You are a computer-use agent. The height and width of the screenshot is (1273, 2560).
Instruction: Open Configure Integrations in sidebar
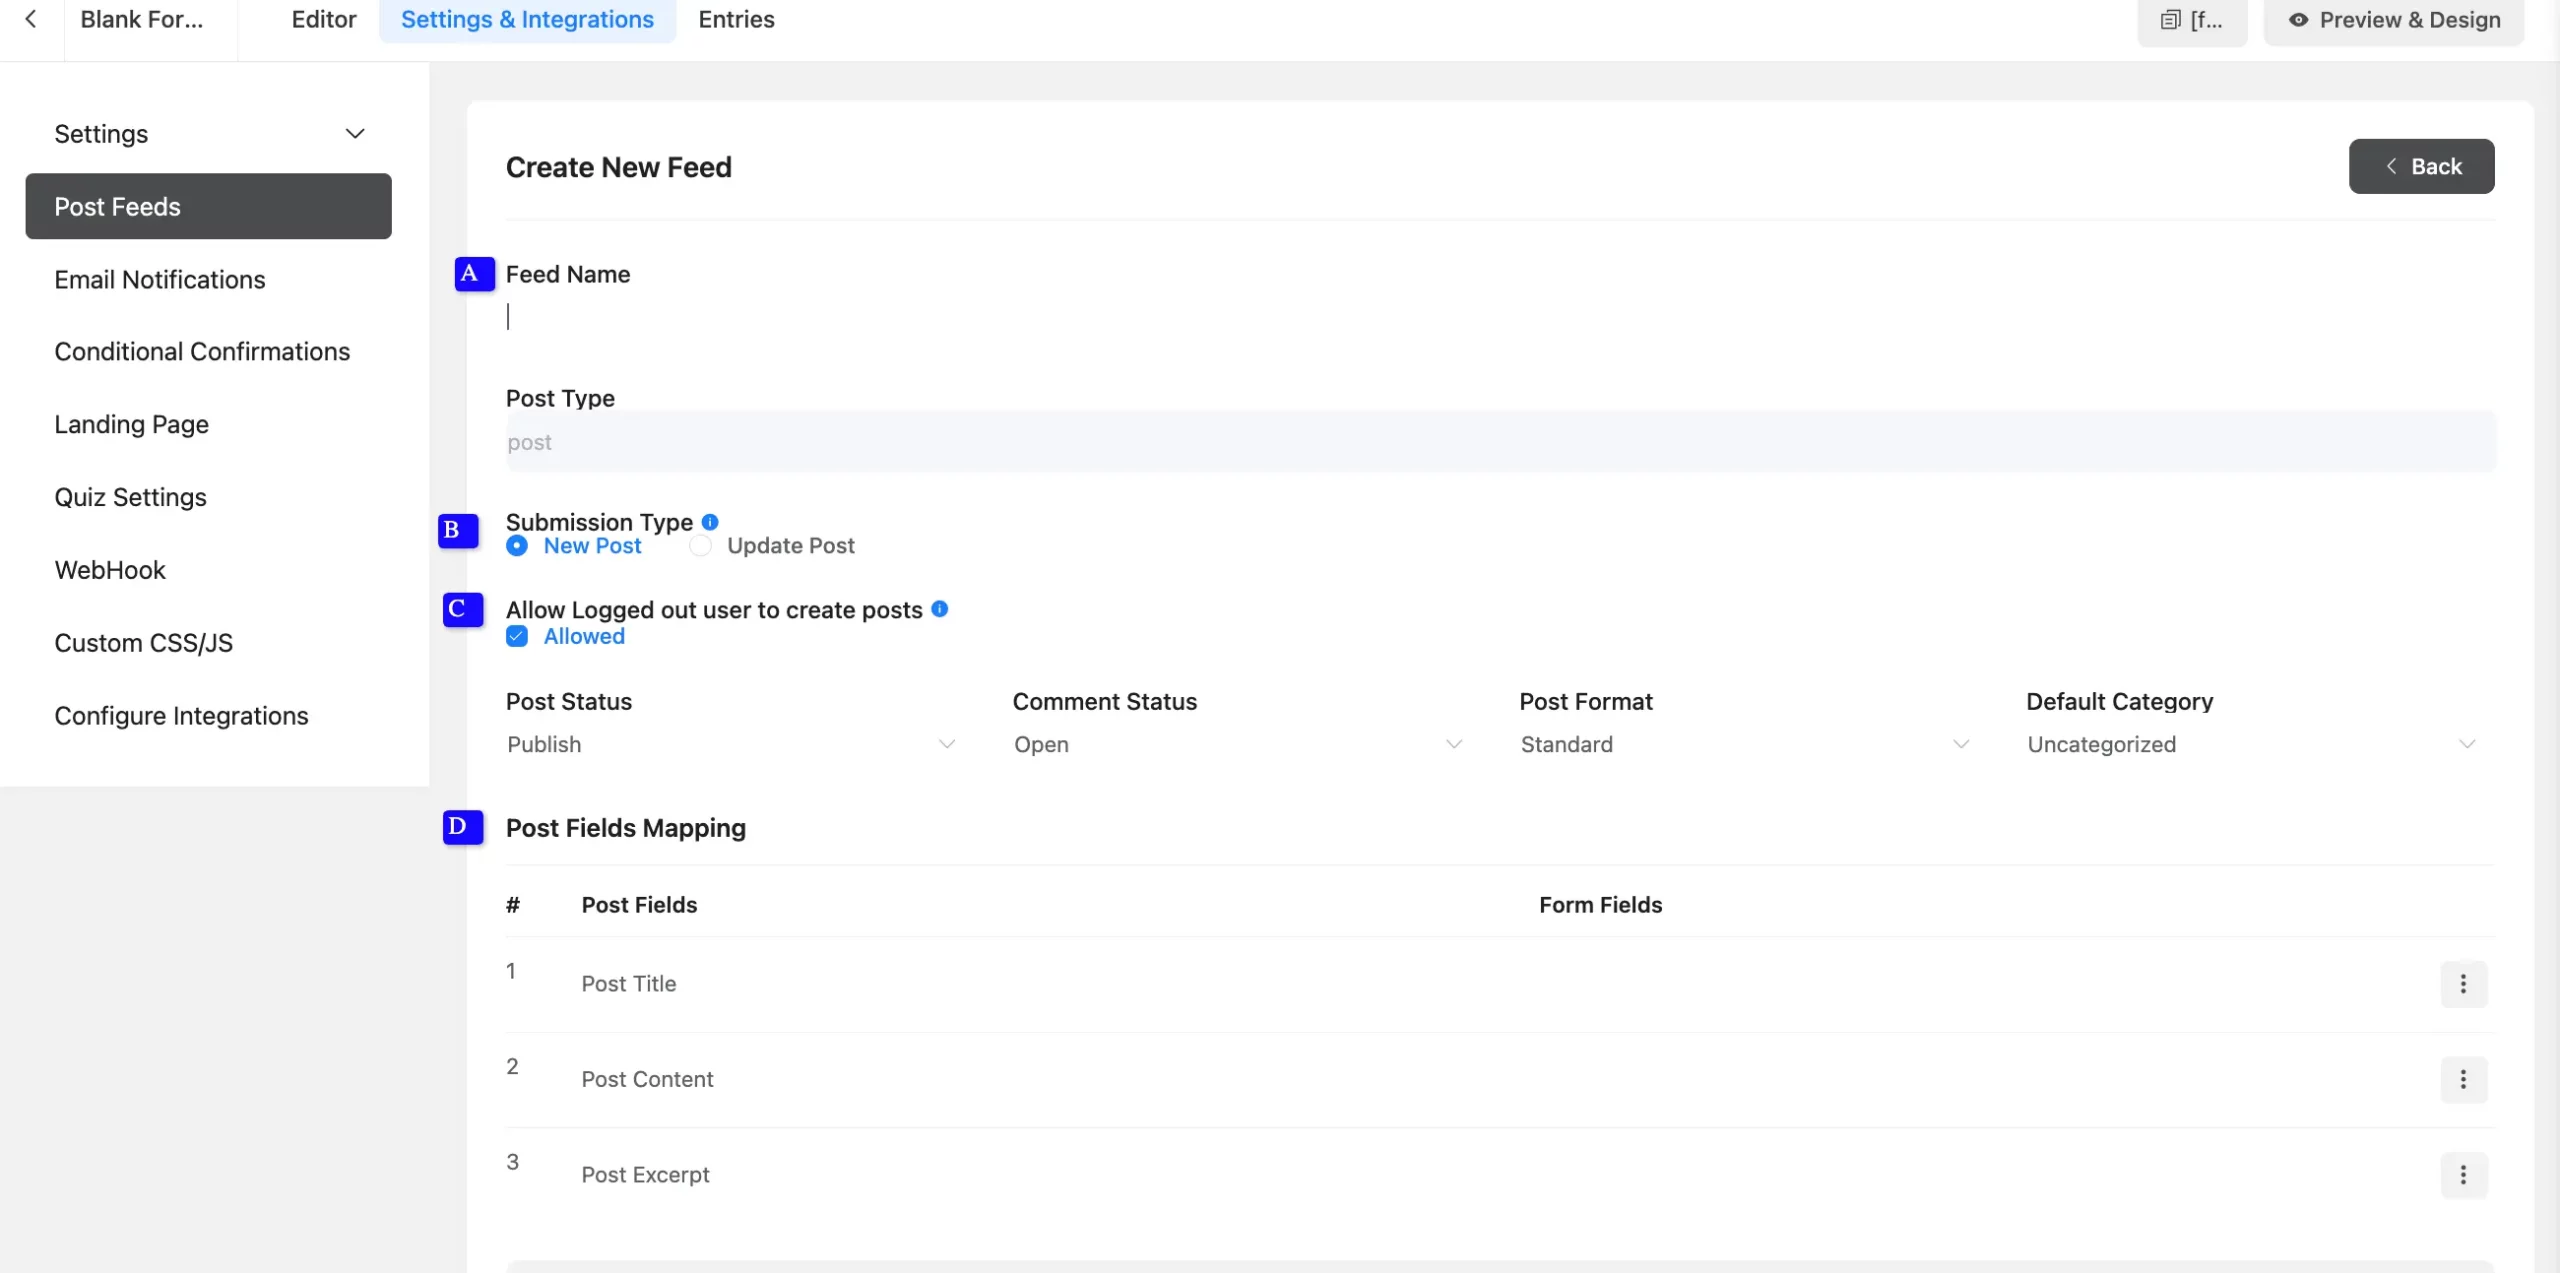pyautogui.click(x=181, y=716)
